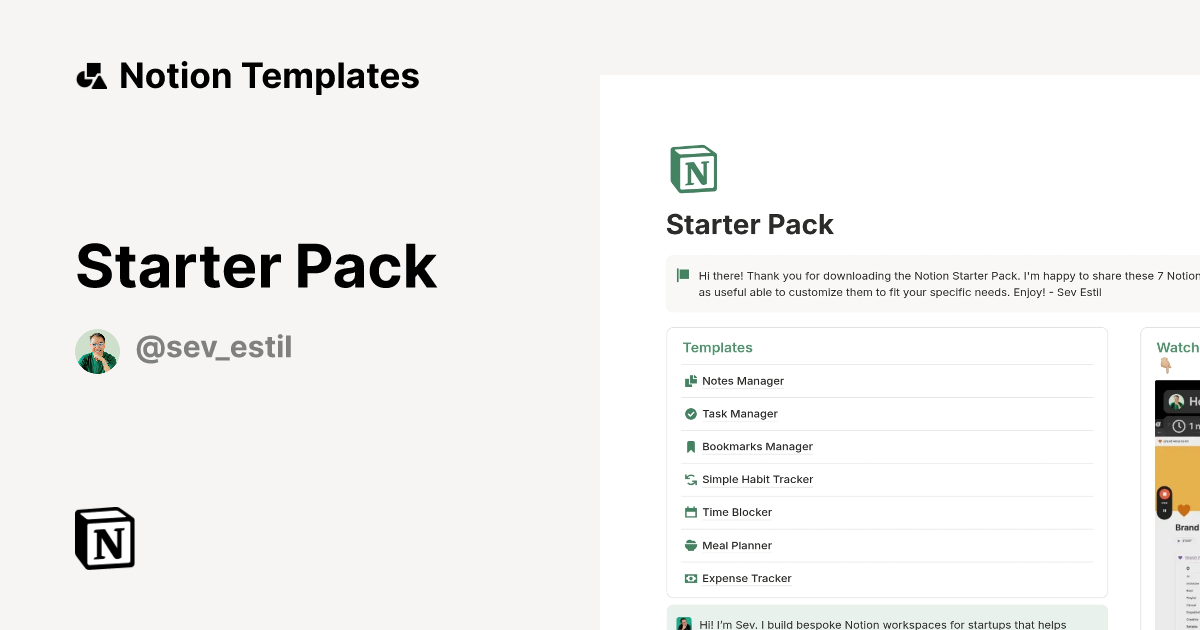Click the creator profile photo

point(97,350)
